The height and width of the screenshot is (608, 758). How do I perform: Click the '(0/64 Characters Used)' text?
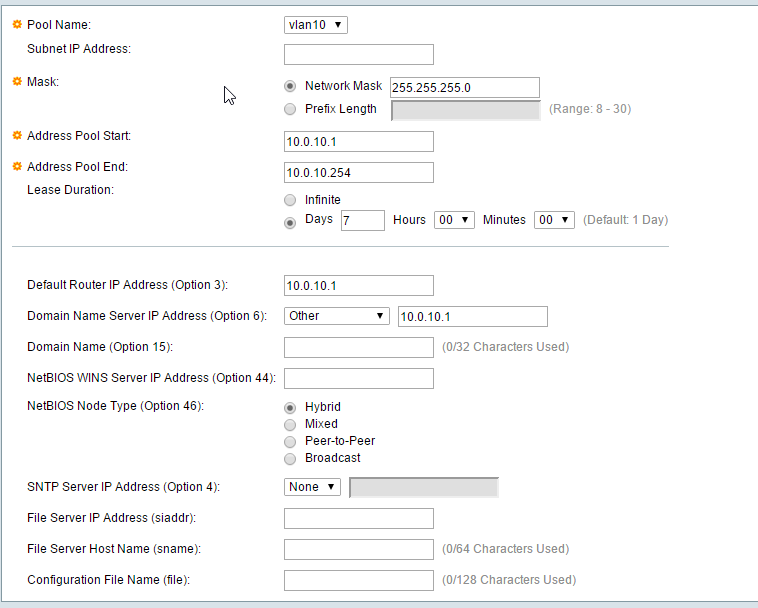pyautogui.click(x=506, y=549)
